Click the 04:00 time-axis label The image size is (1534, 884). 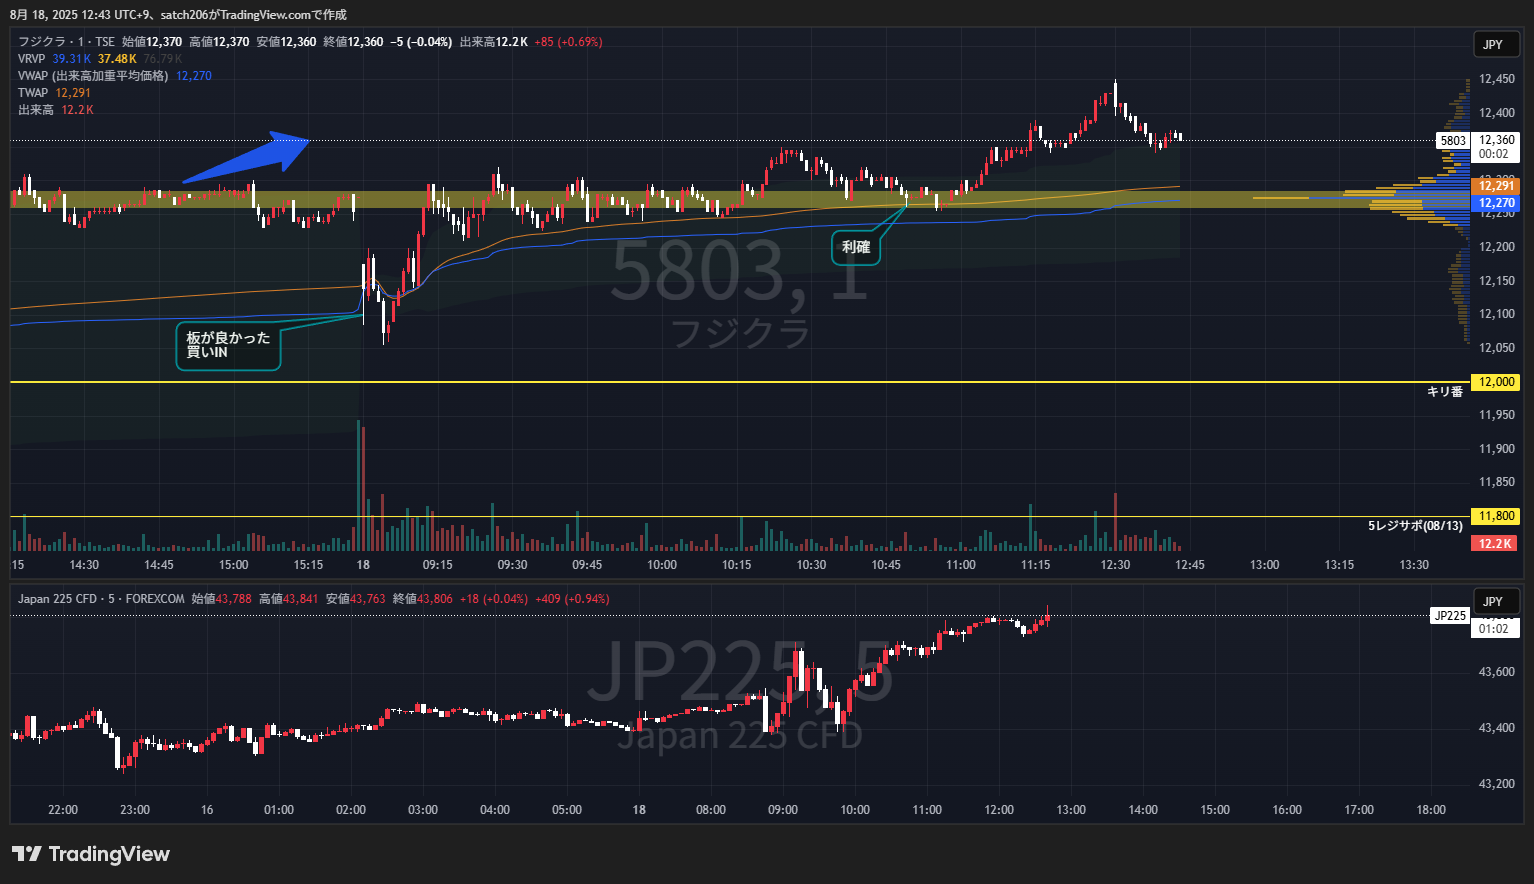coord(494,810)
